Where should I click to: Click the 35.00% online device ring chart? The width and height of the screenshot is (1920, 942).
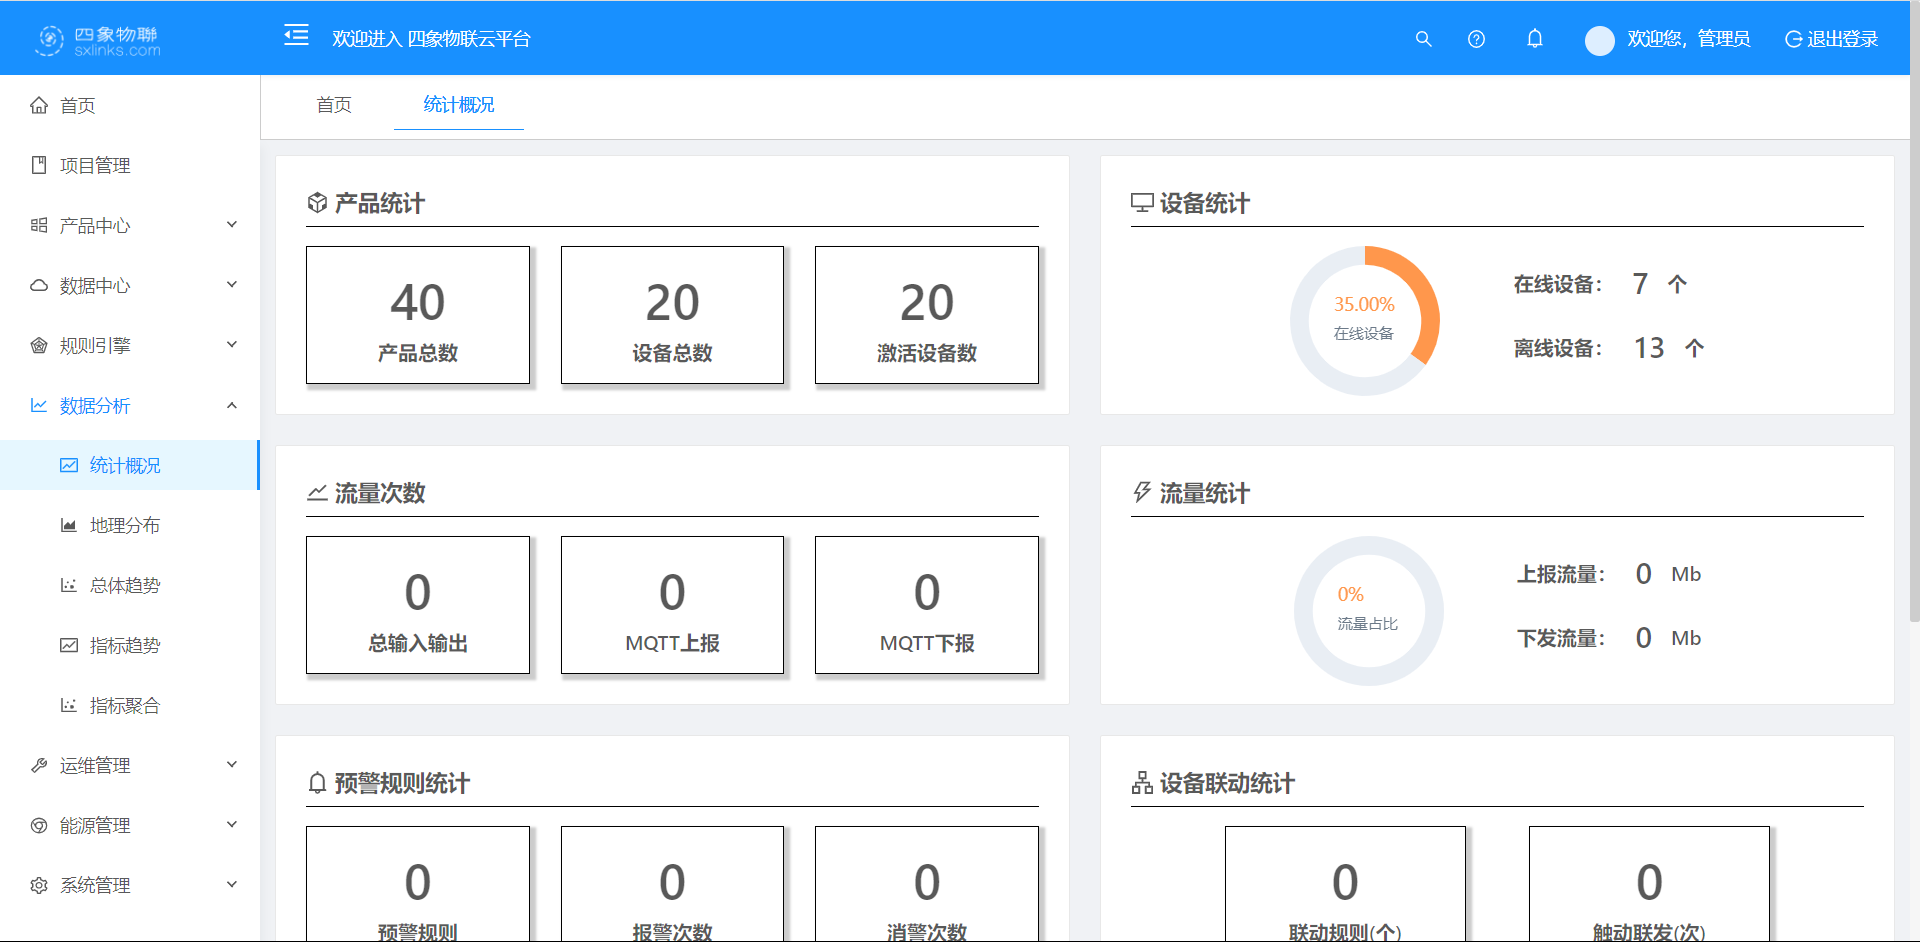tap(1364, 320)
